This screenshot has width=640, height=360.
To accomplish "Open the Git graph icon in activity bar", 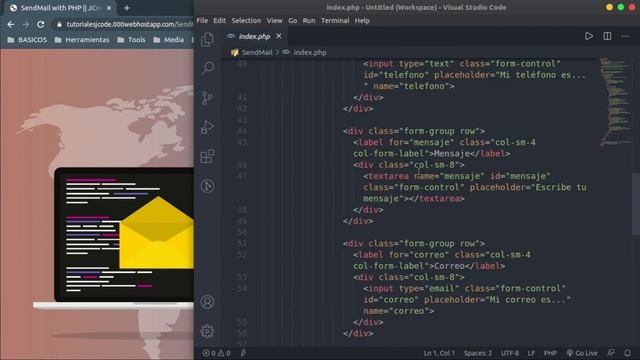I will (x=207, y=186).
